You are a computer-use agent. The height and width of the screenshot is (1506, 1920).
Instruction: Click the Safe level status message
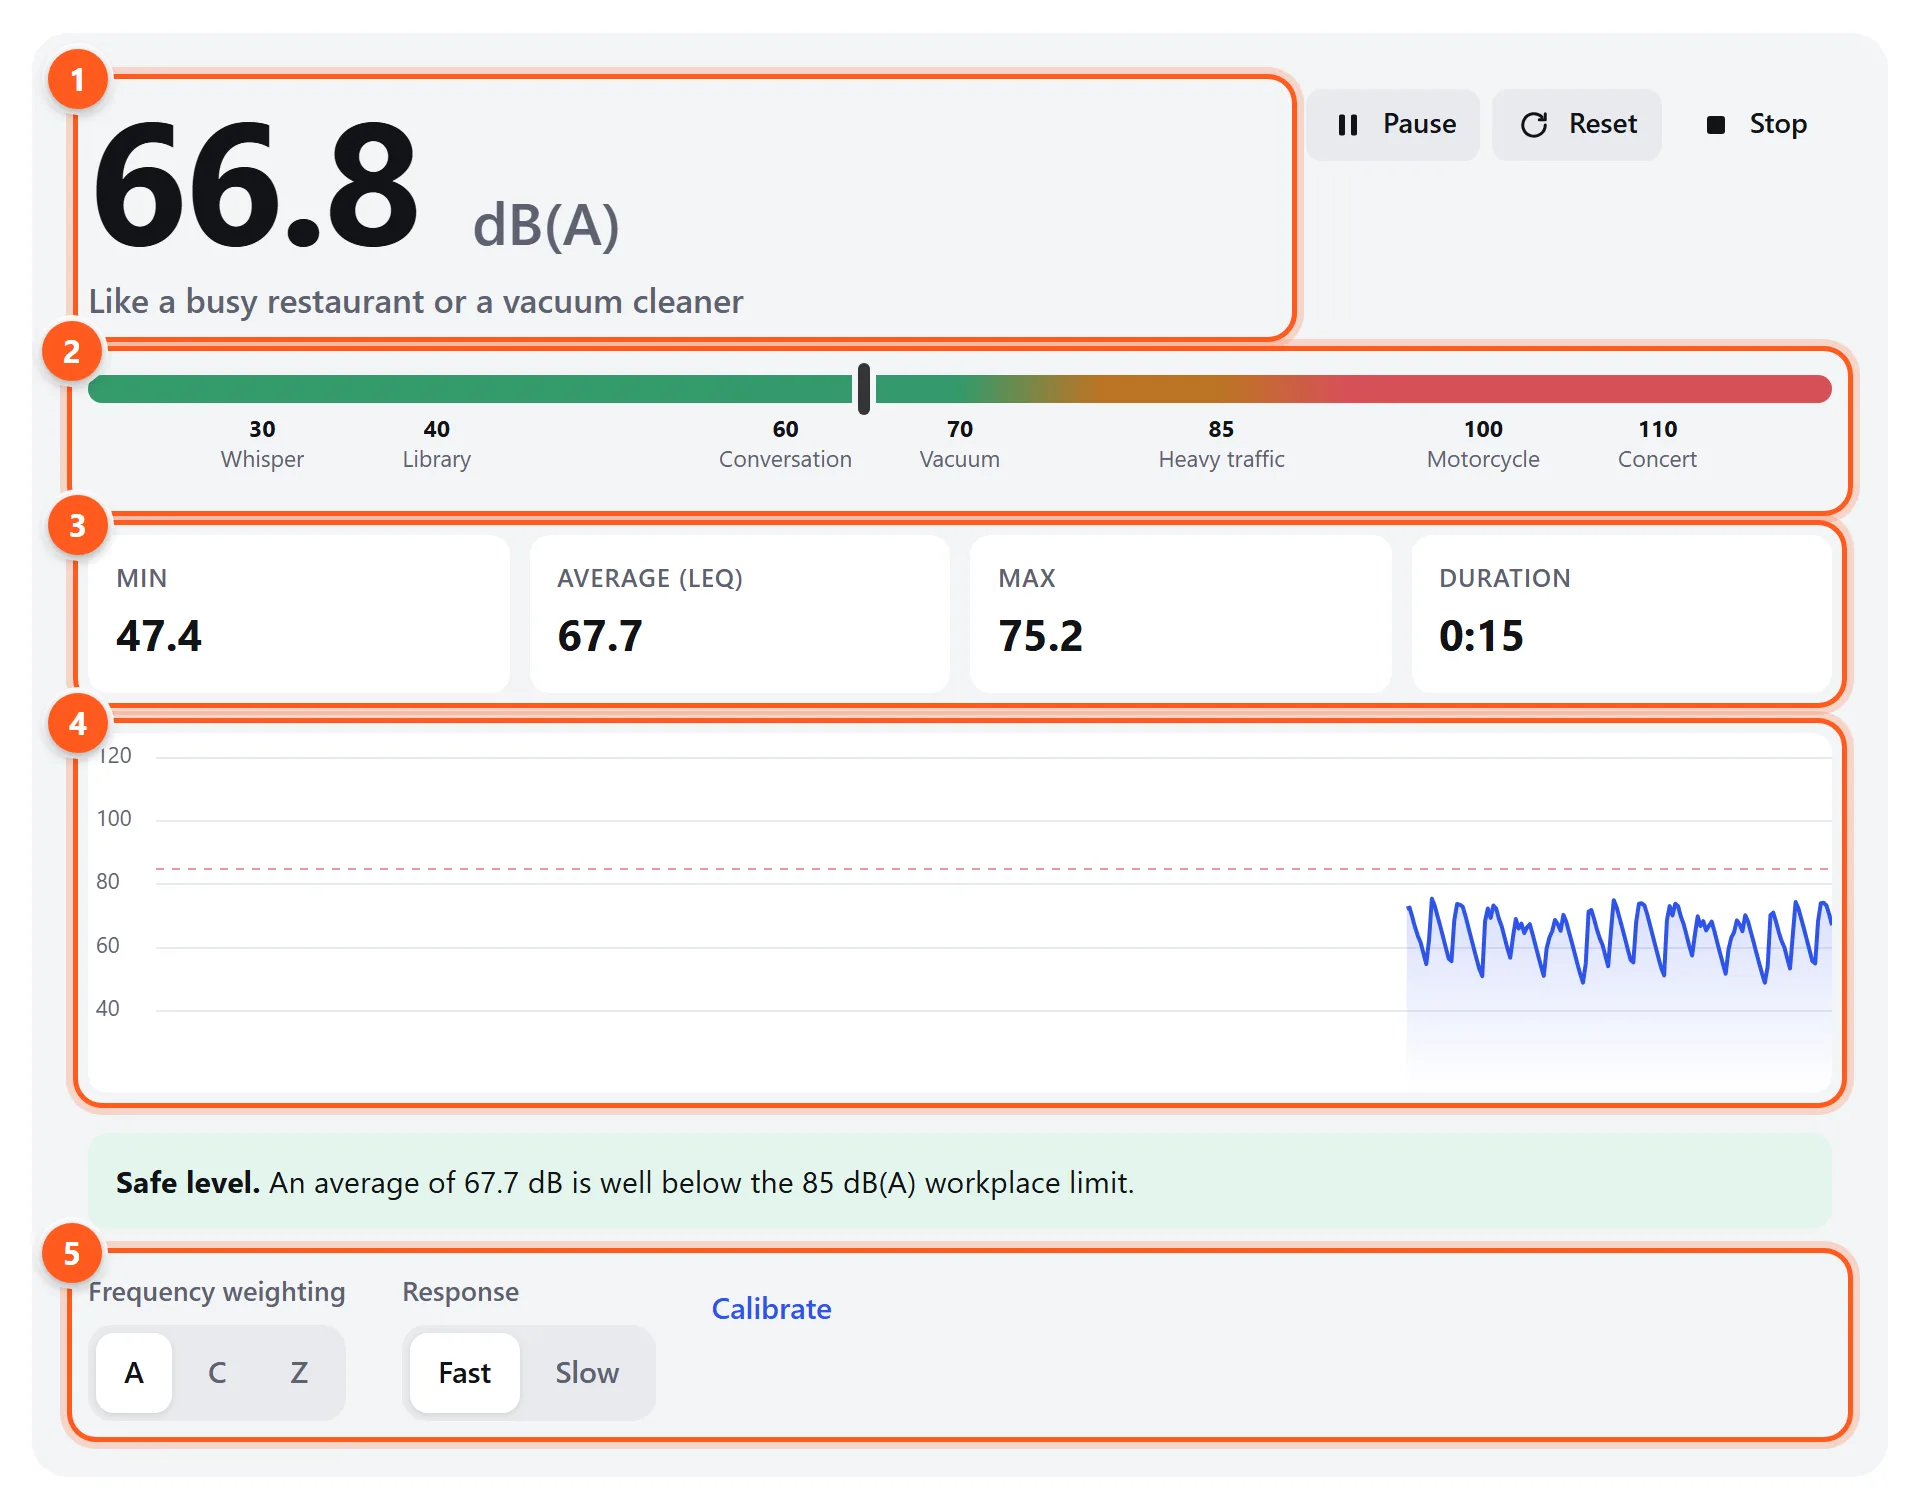pyautogui.click(x=960, y=1182)
